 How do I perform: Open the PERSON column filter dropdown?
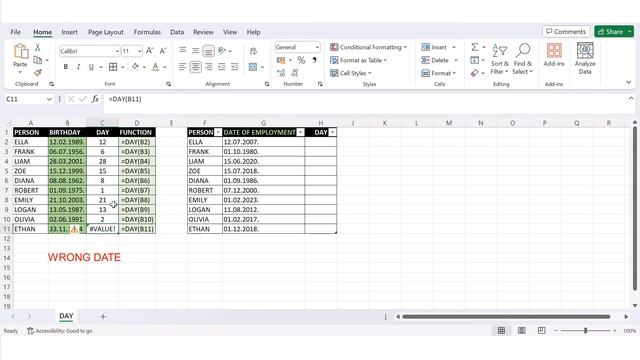218,132
